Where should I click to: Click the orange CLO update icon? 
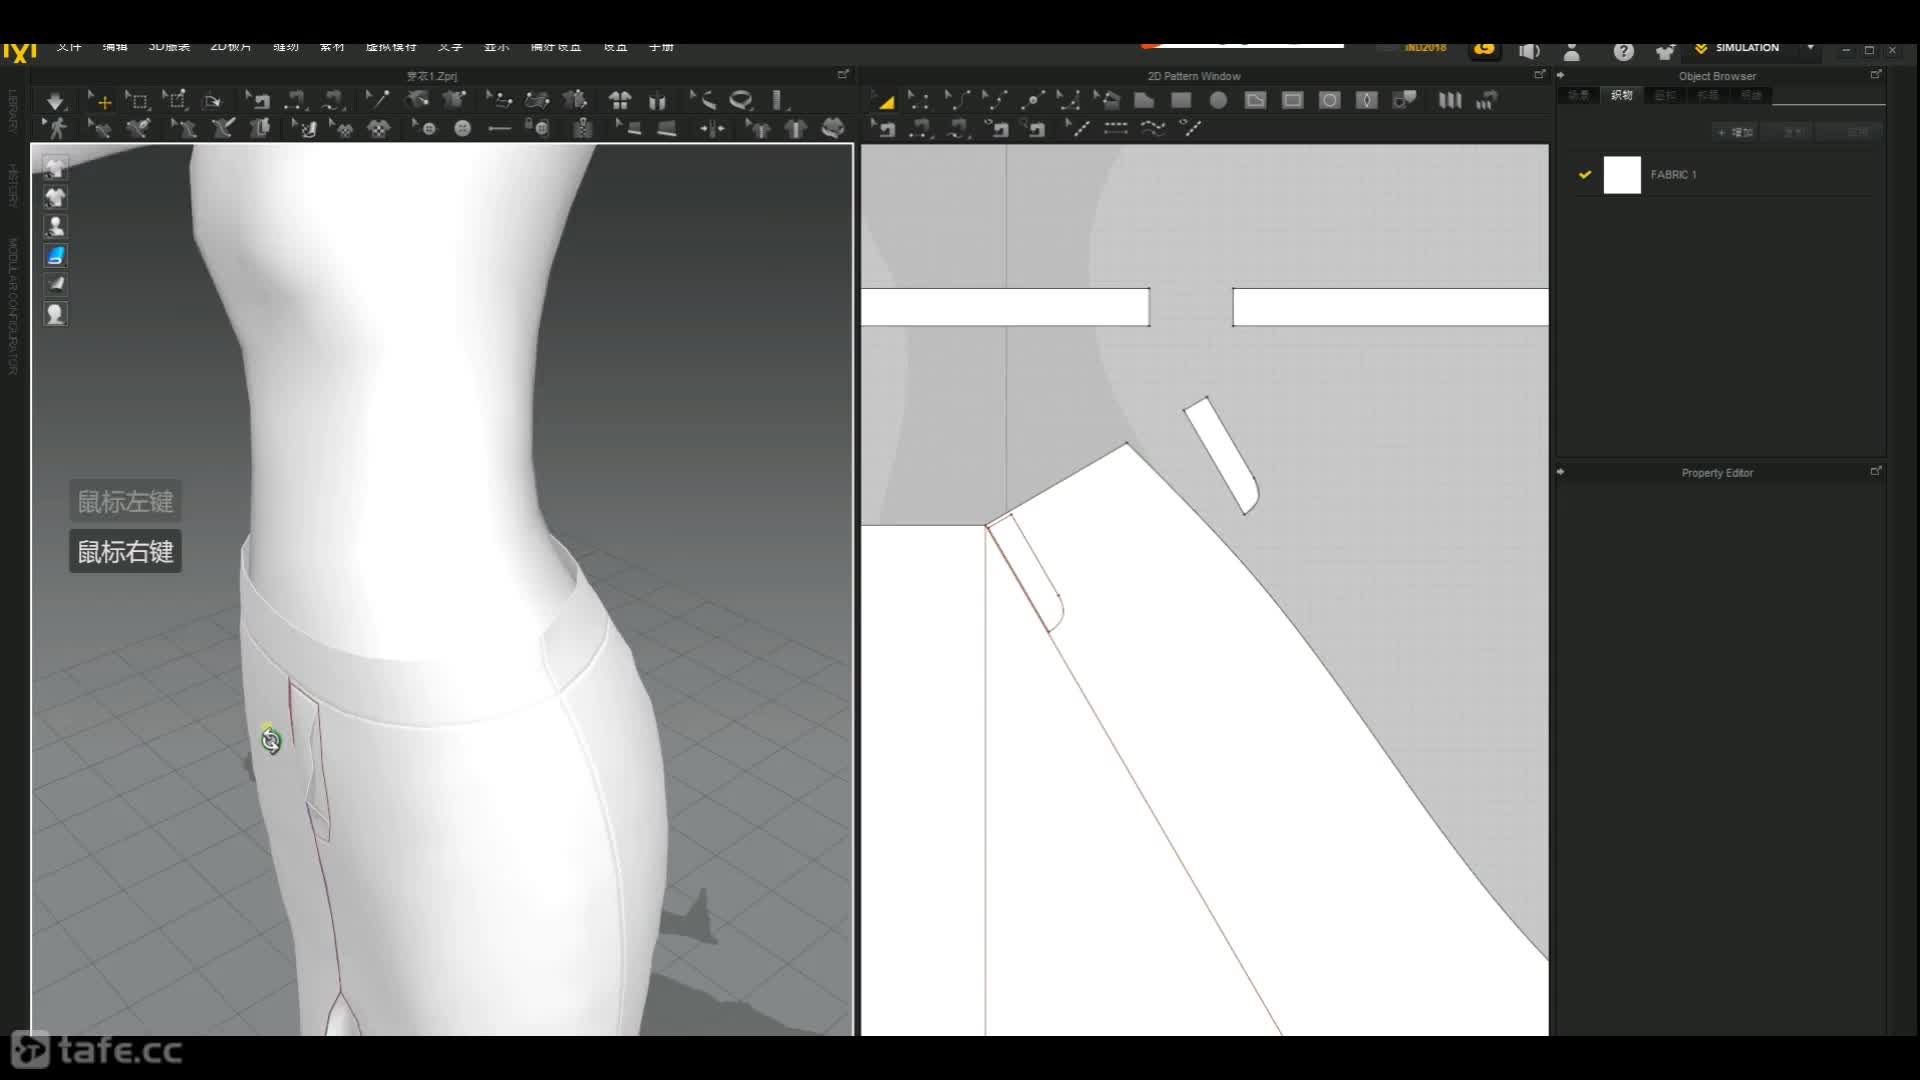(1485, 48)
